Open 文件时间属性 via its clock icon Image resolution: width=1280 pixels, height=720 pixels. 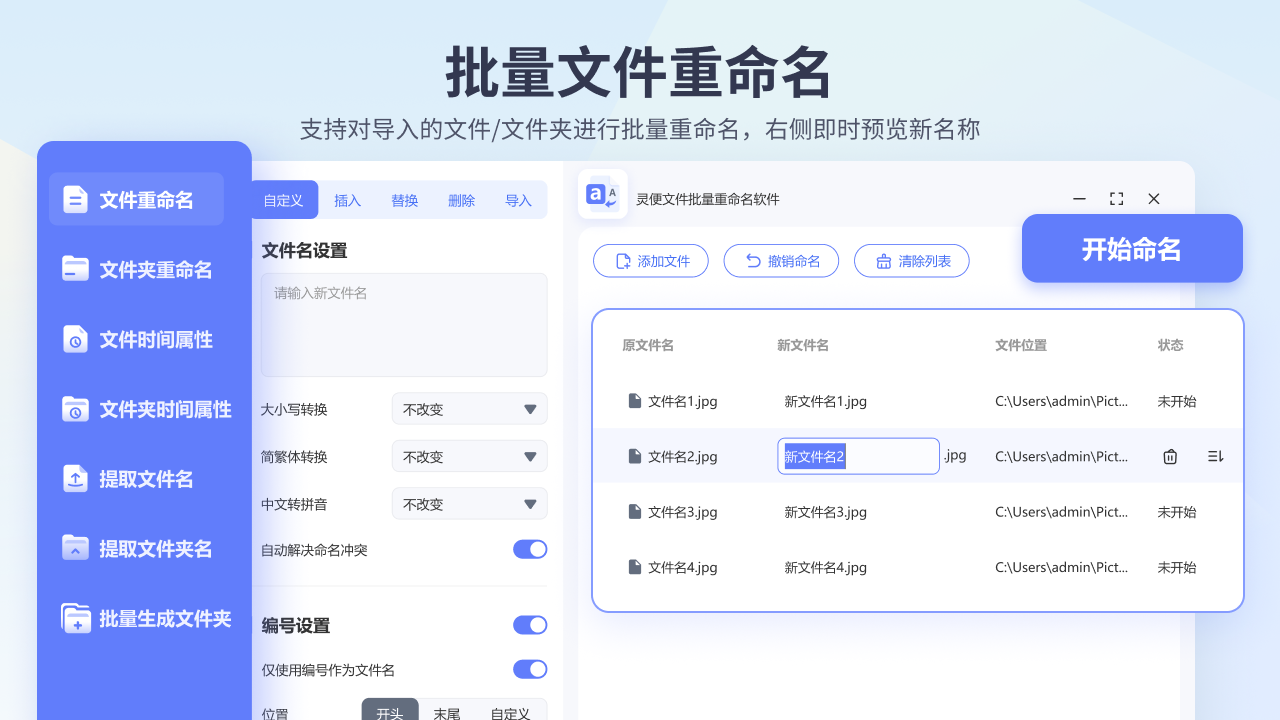click(x=75, y=338)
